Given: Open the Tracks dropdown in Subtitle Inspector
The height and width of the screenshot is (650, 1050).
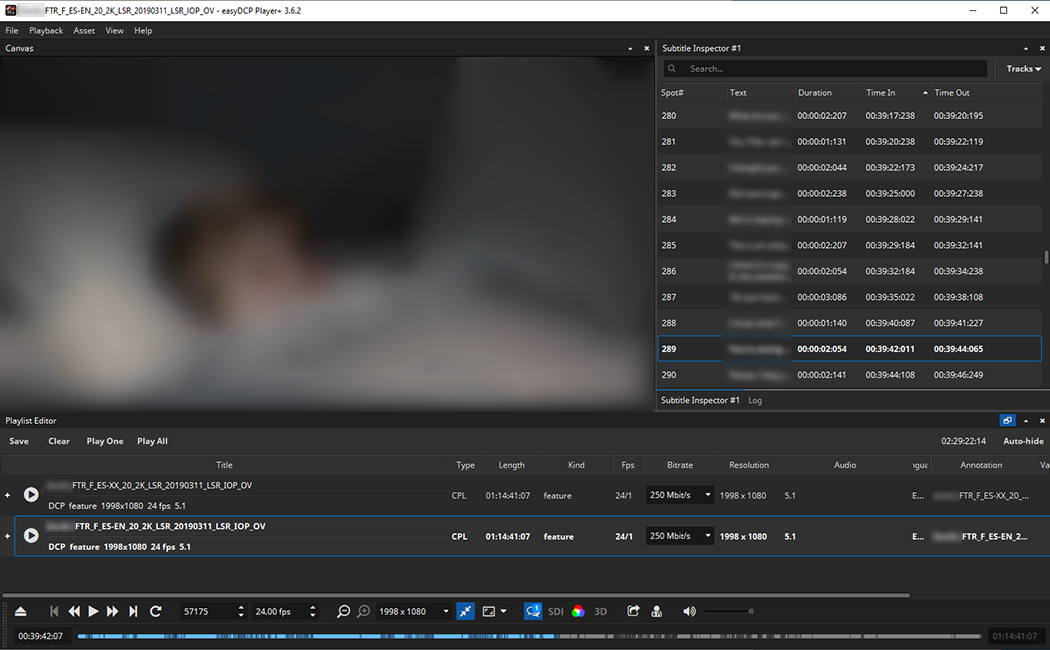Looking at the screenshot, I should (1023, 69).
